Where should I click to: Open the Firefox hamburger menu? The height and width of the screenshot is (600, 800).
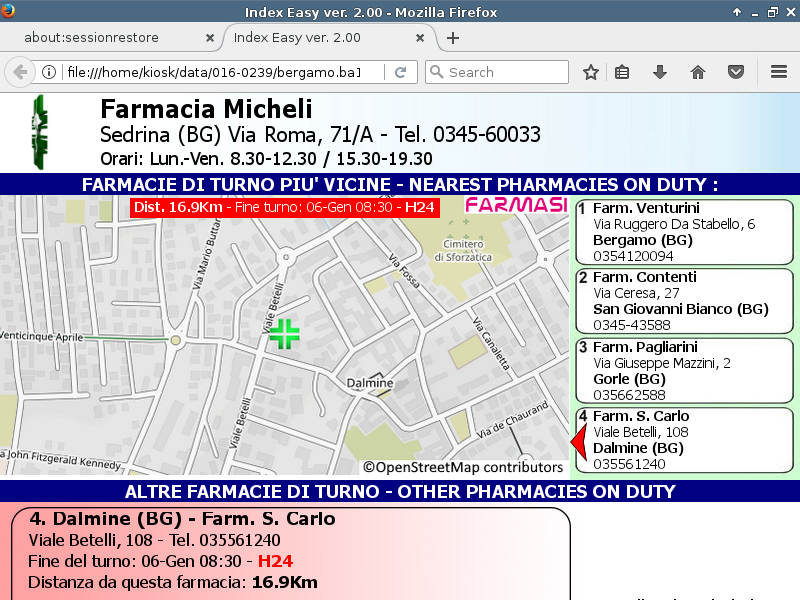[779, 72]
